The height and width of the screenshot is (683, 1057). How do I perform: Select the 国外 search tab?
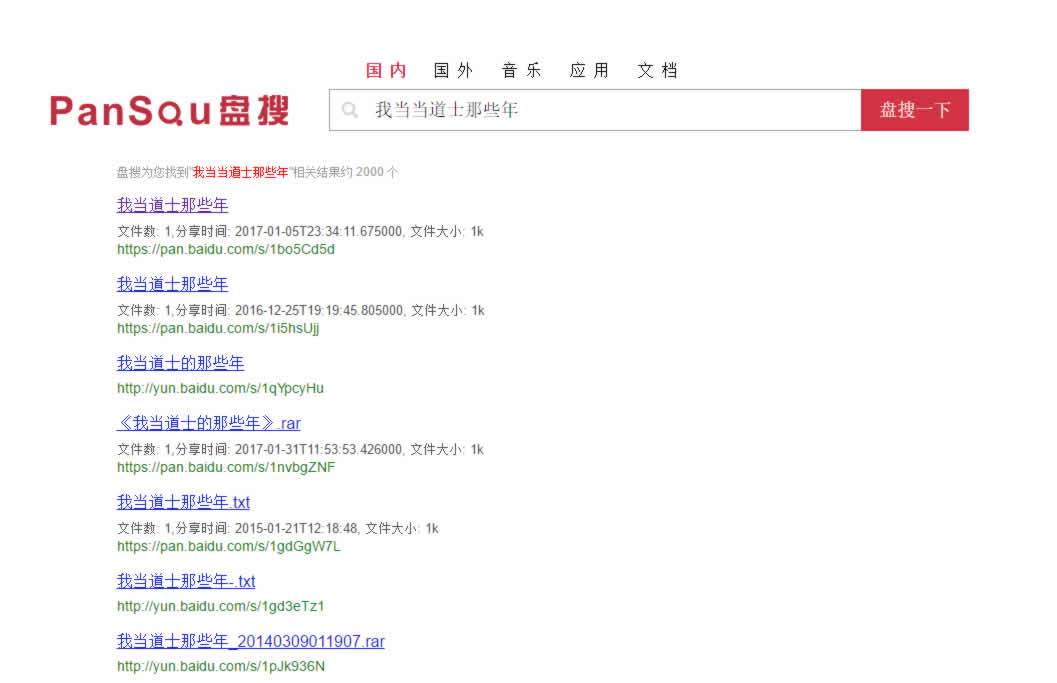point(453,71)
